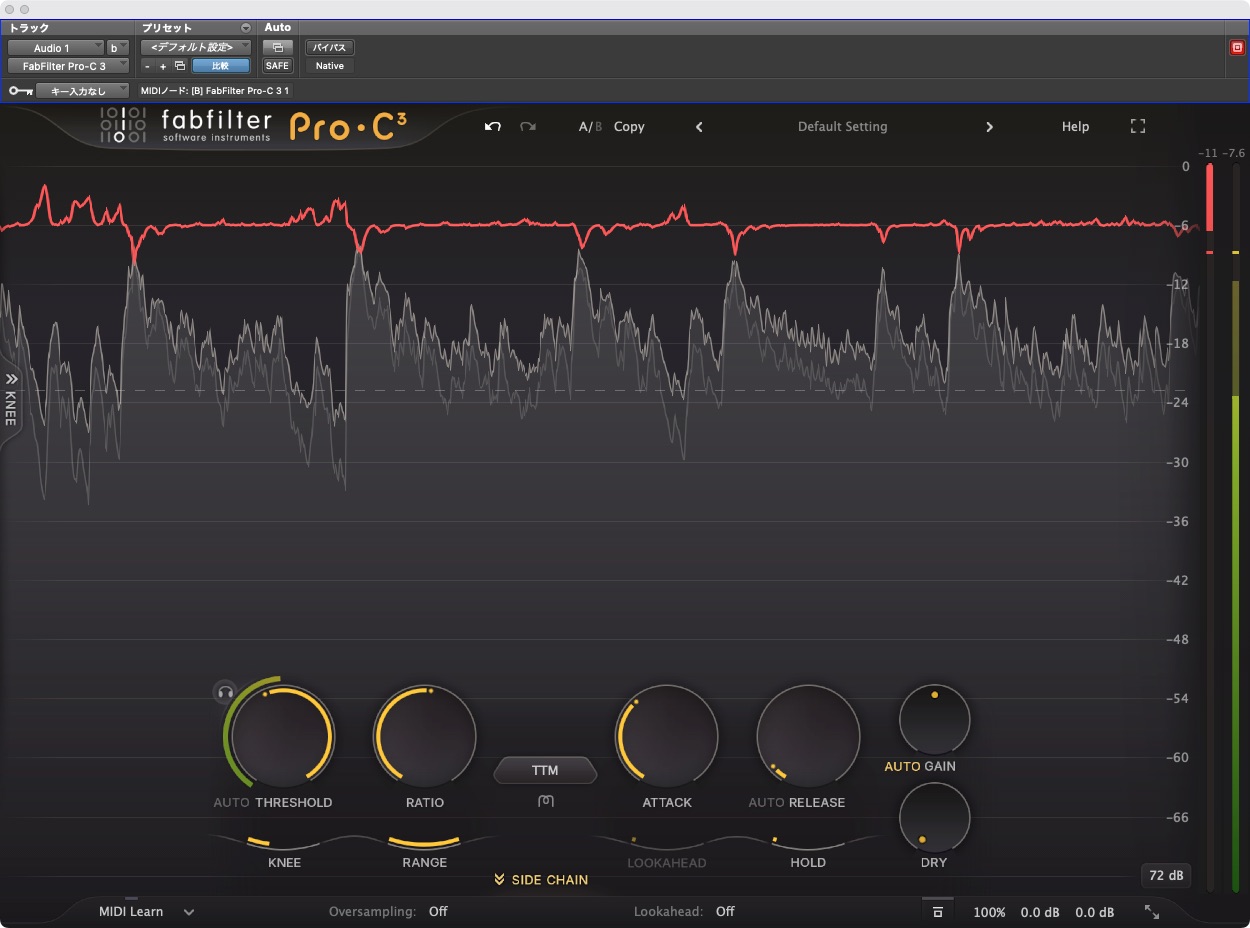The image size is (1250, 928).
Task: Open the TTM compression style dropdown
Action: pyautogui.click(x=545, y=771)
